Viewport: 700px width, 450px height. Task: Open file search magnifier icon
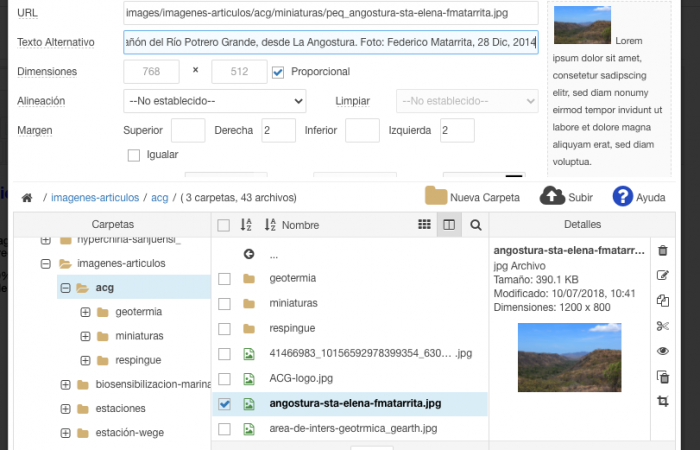tap(476, 225)
